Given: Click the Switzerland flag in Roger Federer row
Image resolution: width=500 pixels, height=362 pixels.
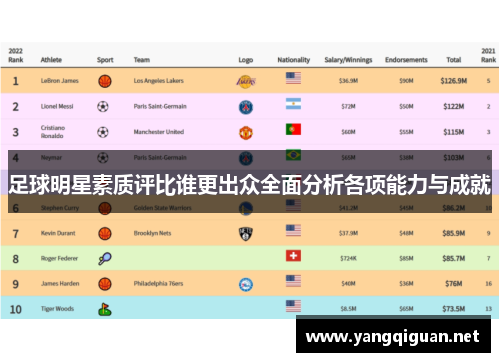Looking at the screenshot, I should (293, 256).
